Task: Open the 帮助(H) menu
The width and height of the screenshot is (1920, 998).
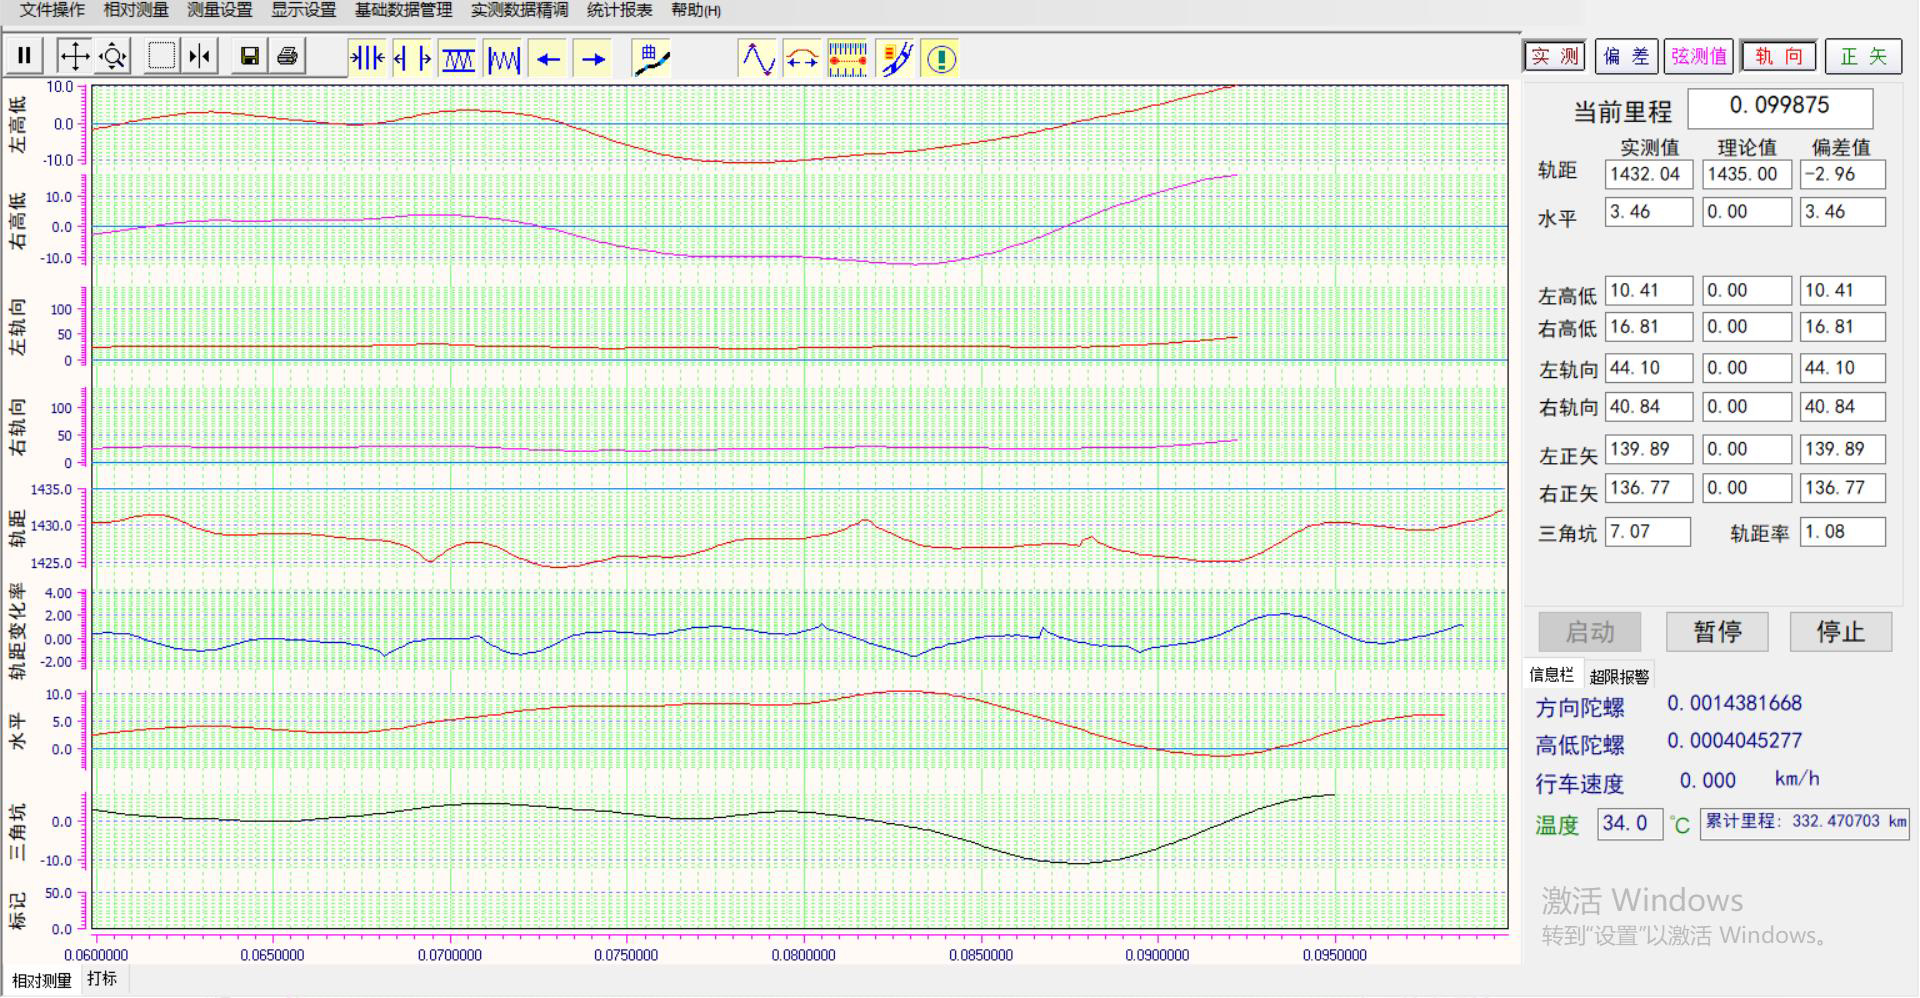Action: tap(696, 10)
